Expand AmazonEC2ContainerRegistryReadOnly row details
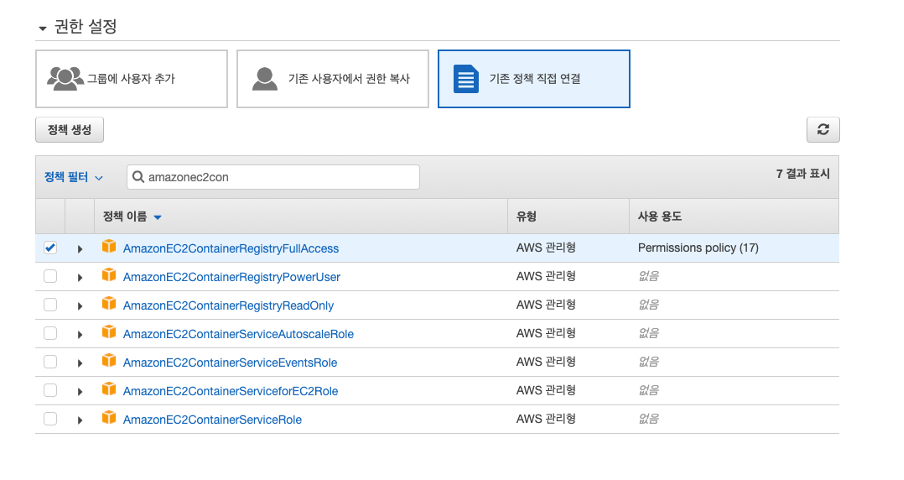 (80, 306)
